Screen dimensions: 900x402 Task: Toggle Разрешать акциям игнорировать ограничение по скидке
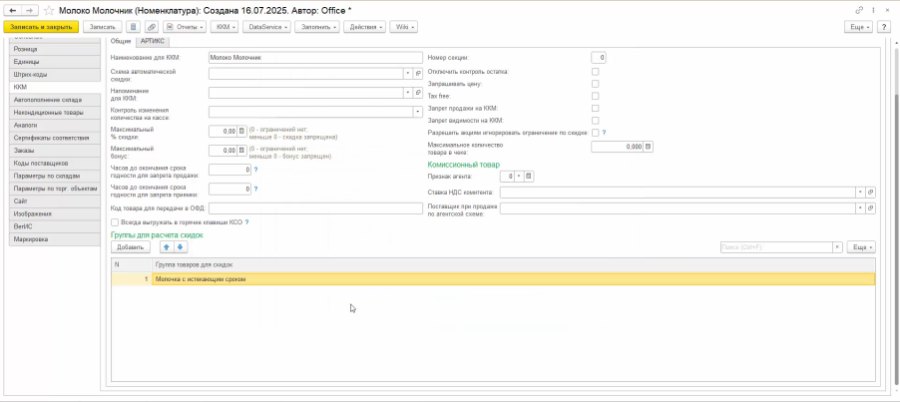595,133
